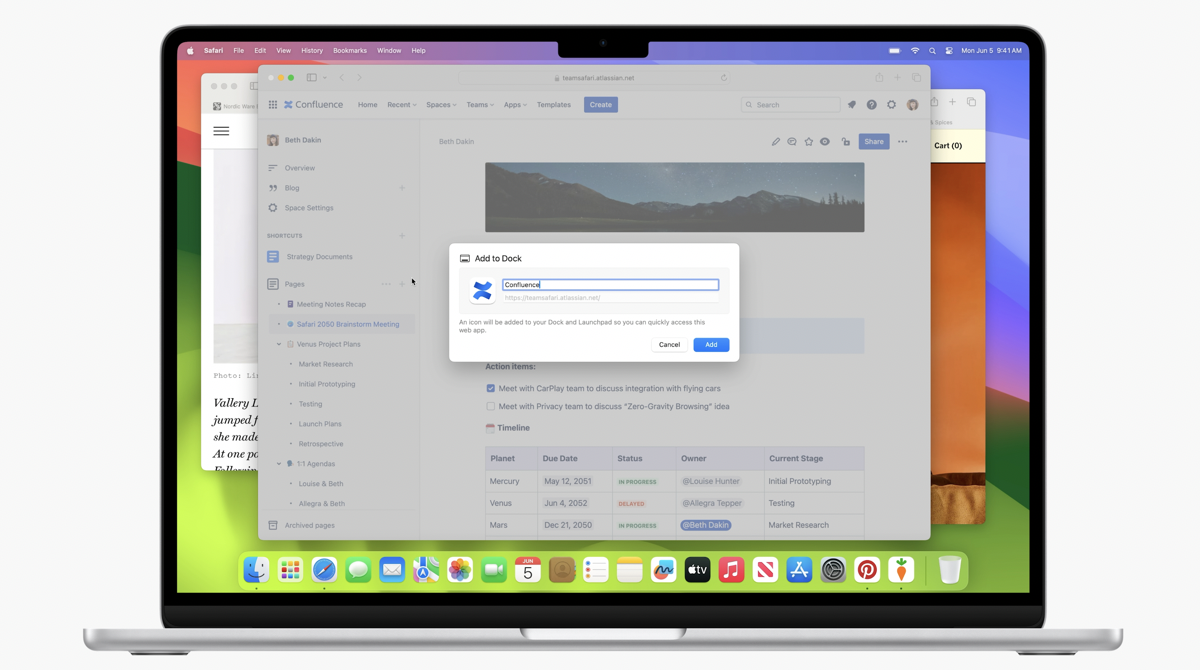Open Space Settings
This screenshot has width=1200, height=670.
309,208
